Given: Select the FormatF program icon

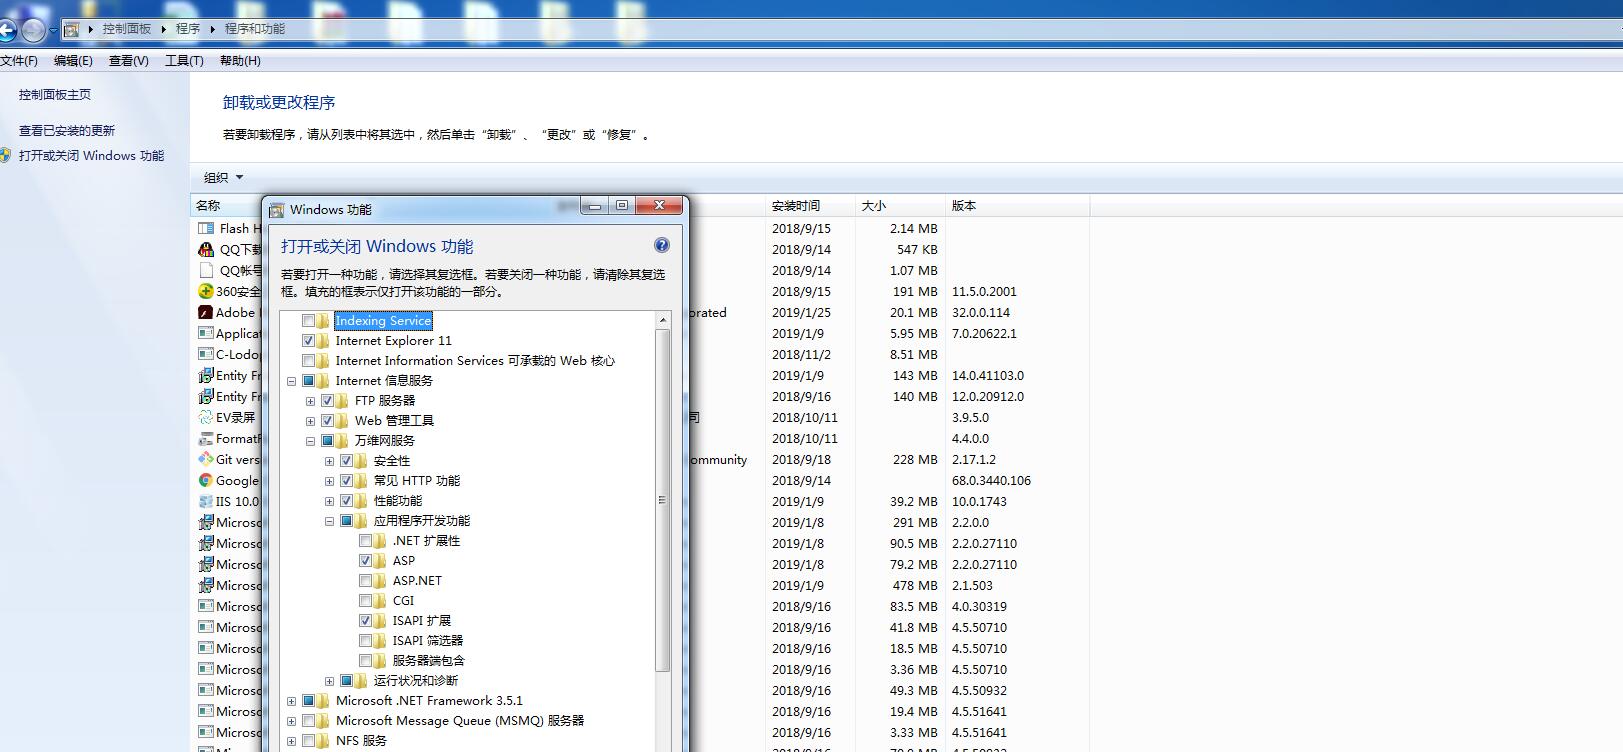Looking at the screenshot, I should click(206, 438).
